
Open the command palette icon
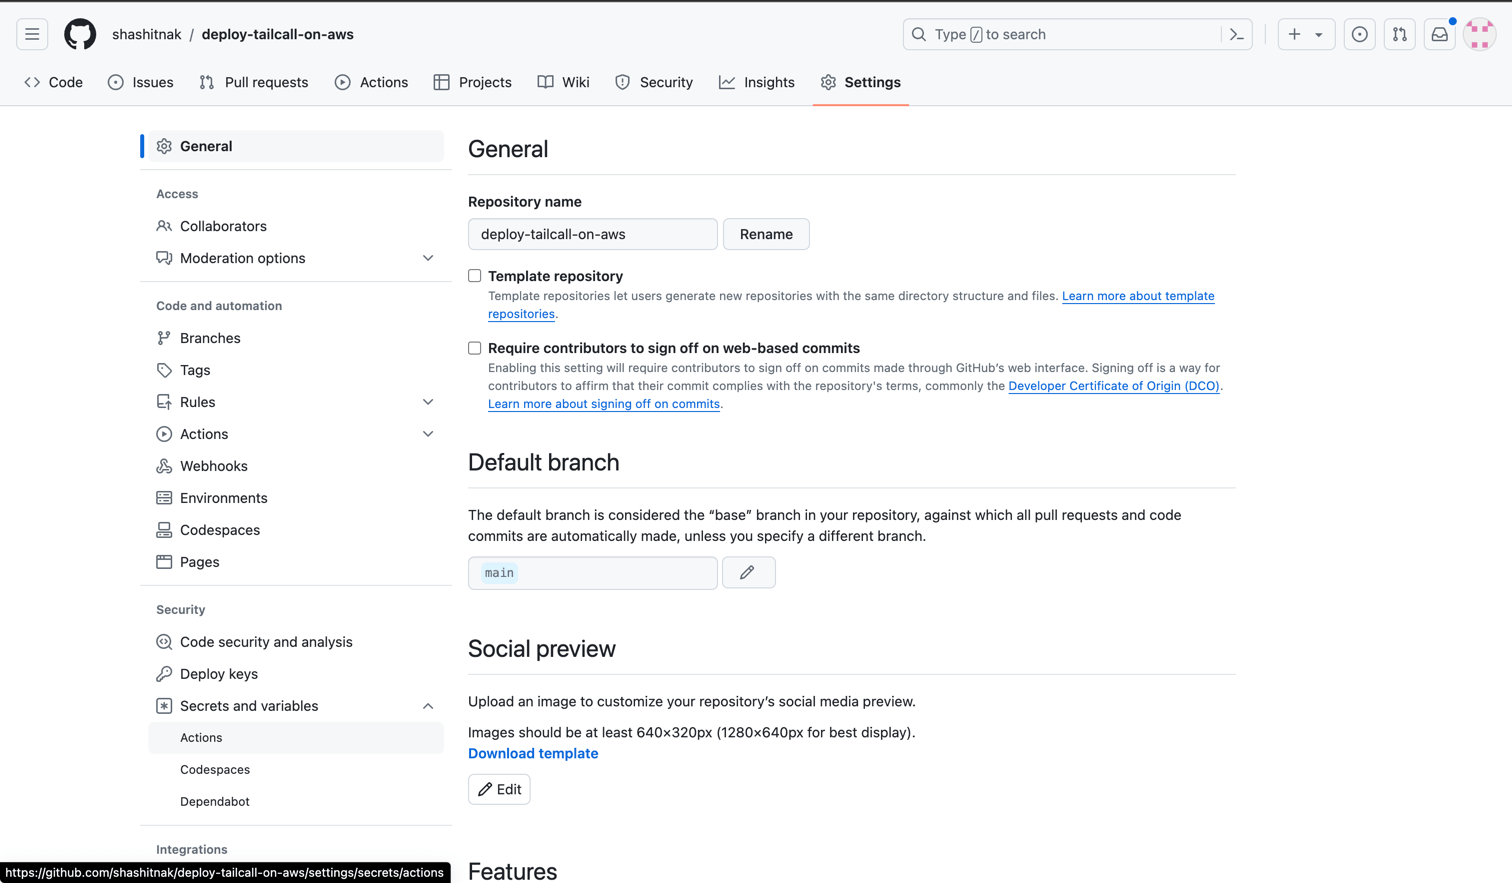pyautogui.click(x=1237, y=34)
